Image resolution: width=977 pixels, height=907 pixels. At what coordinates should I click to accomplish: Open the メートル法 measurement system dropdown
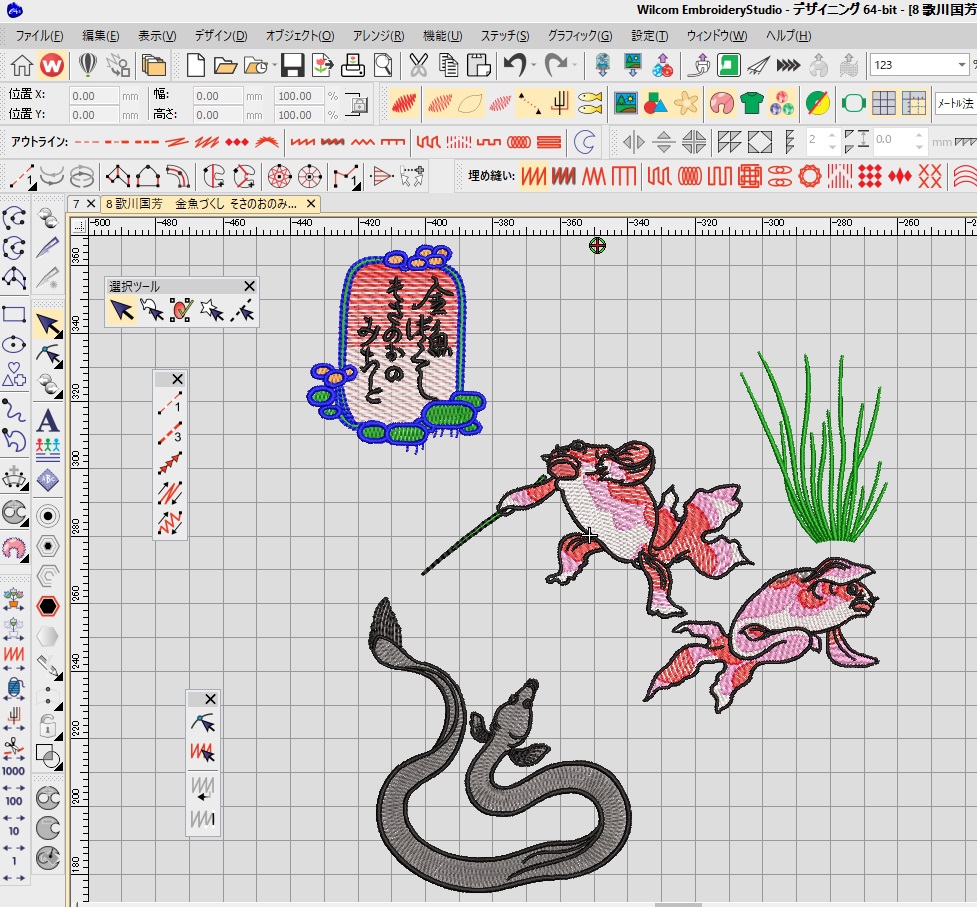tap(955, 103)
